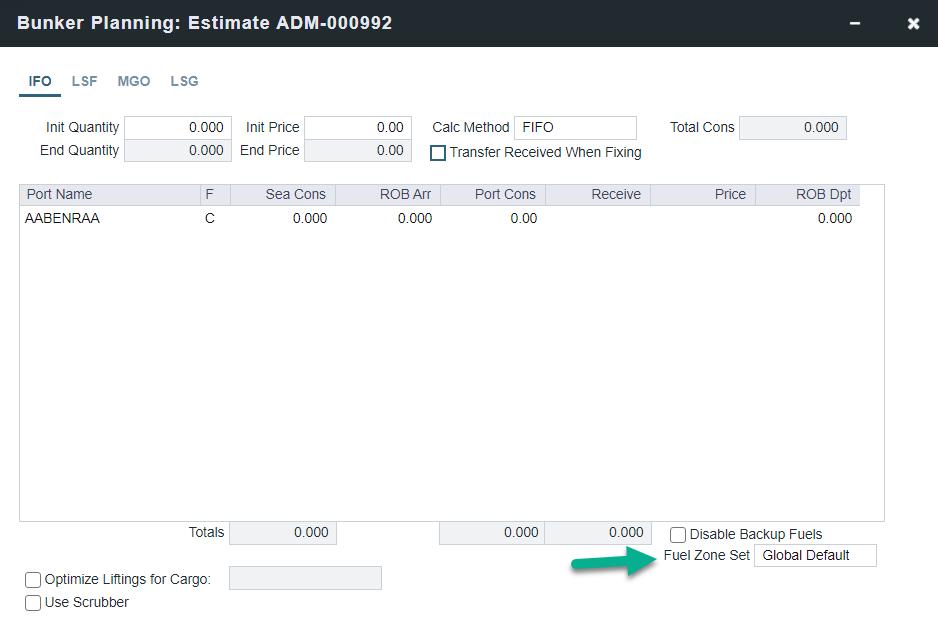
Task: Go to the LSG tab
Action: [x=184, y=81]
